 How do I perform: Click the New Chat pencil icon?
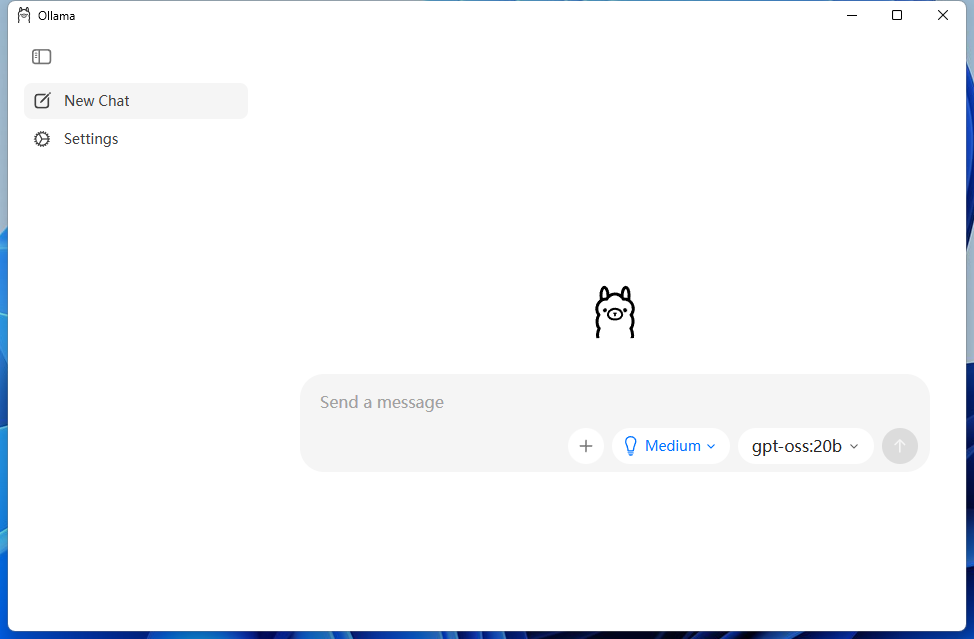(x=42, y=100)
